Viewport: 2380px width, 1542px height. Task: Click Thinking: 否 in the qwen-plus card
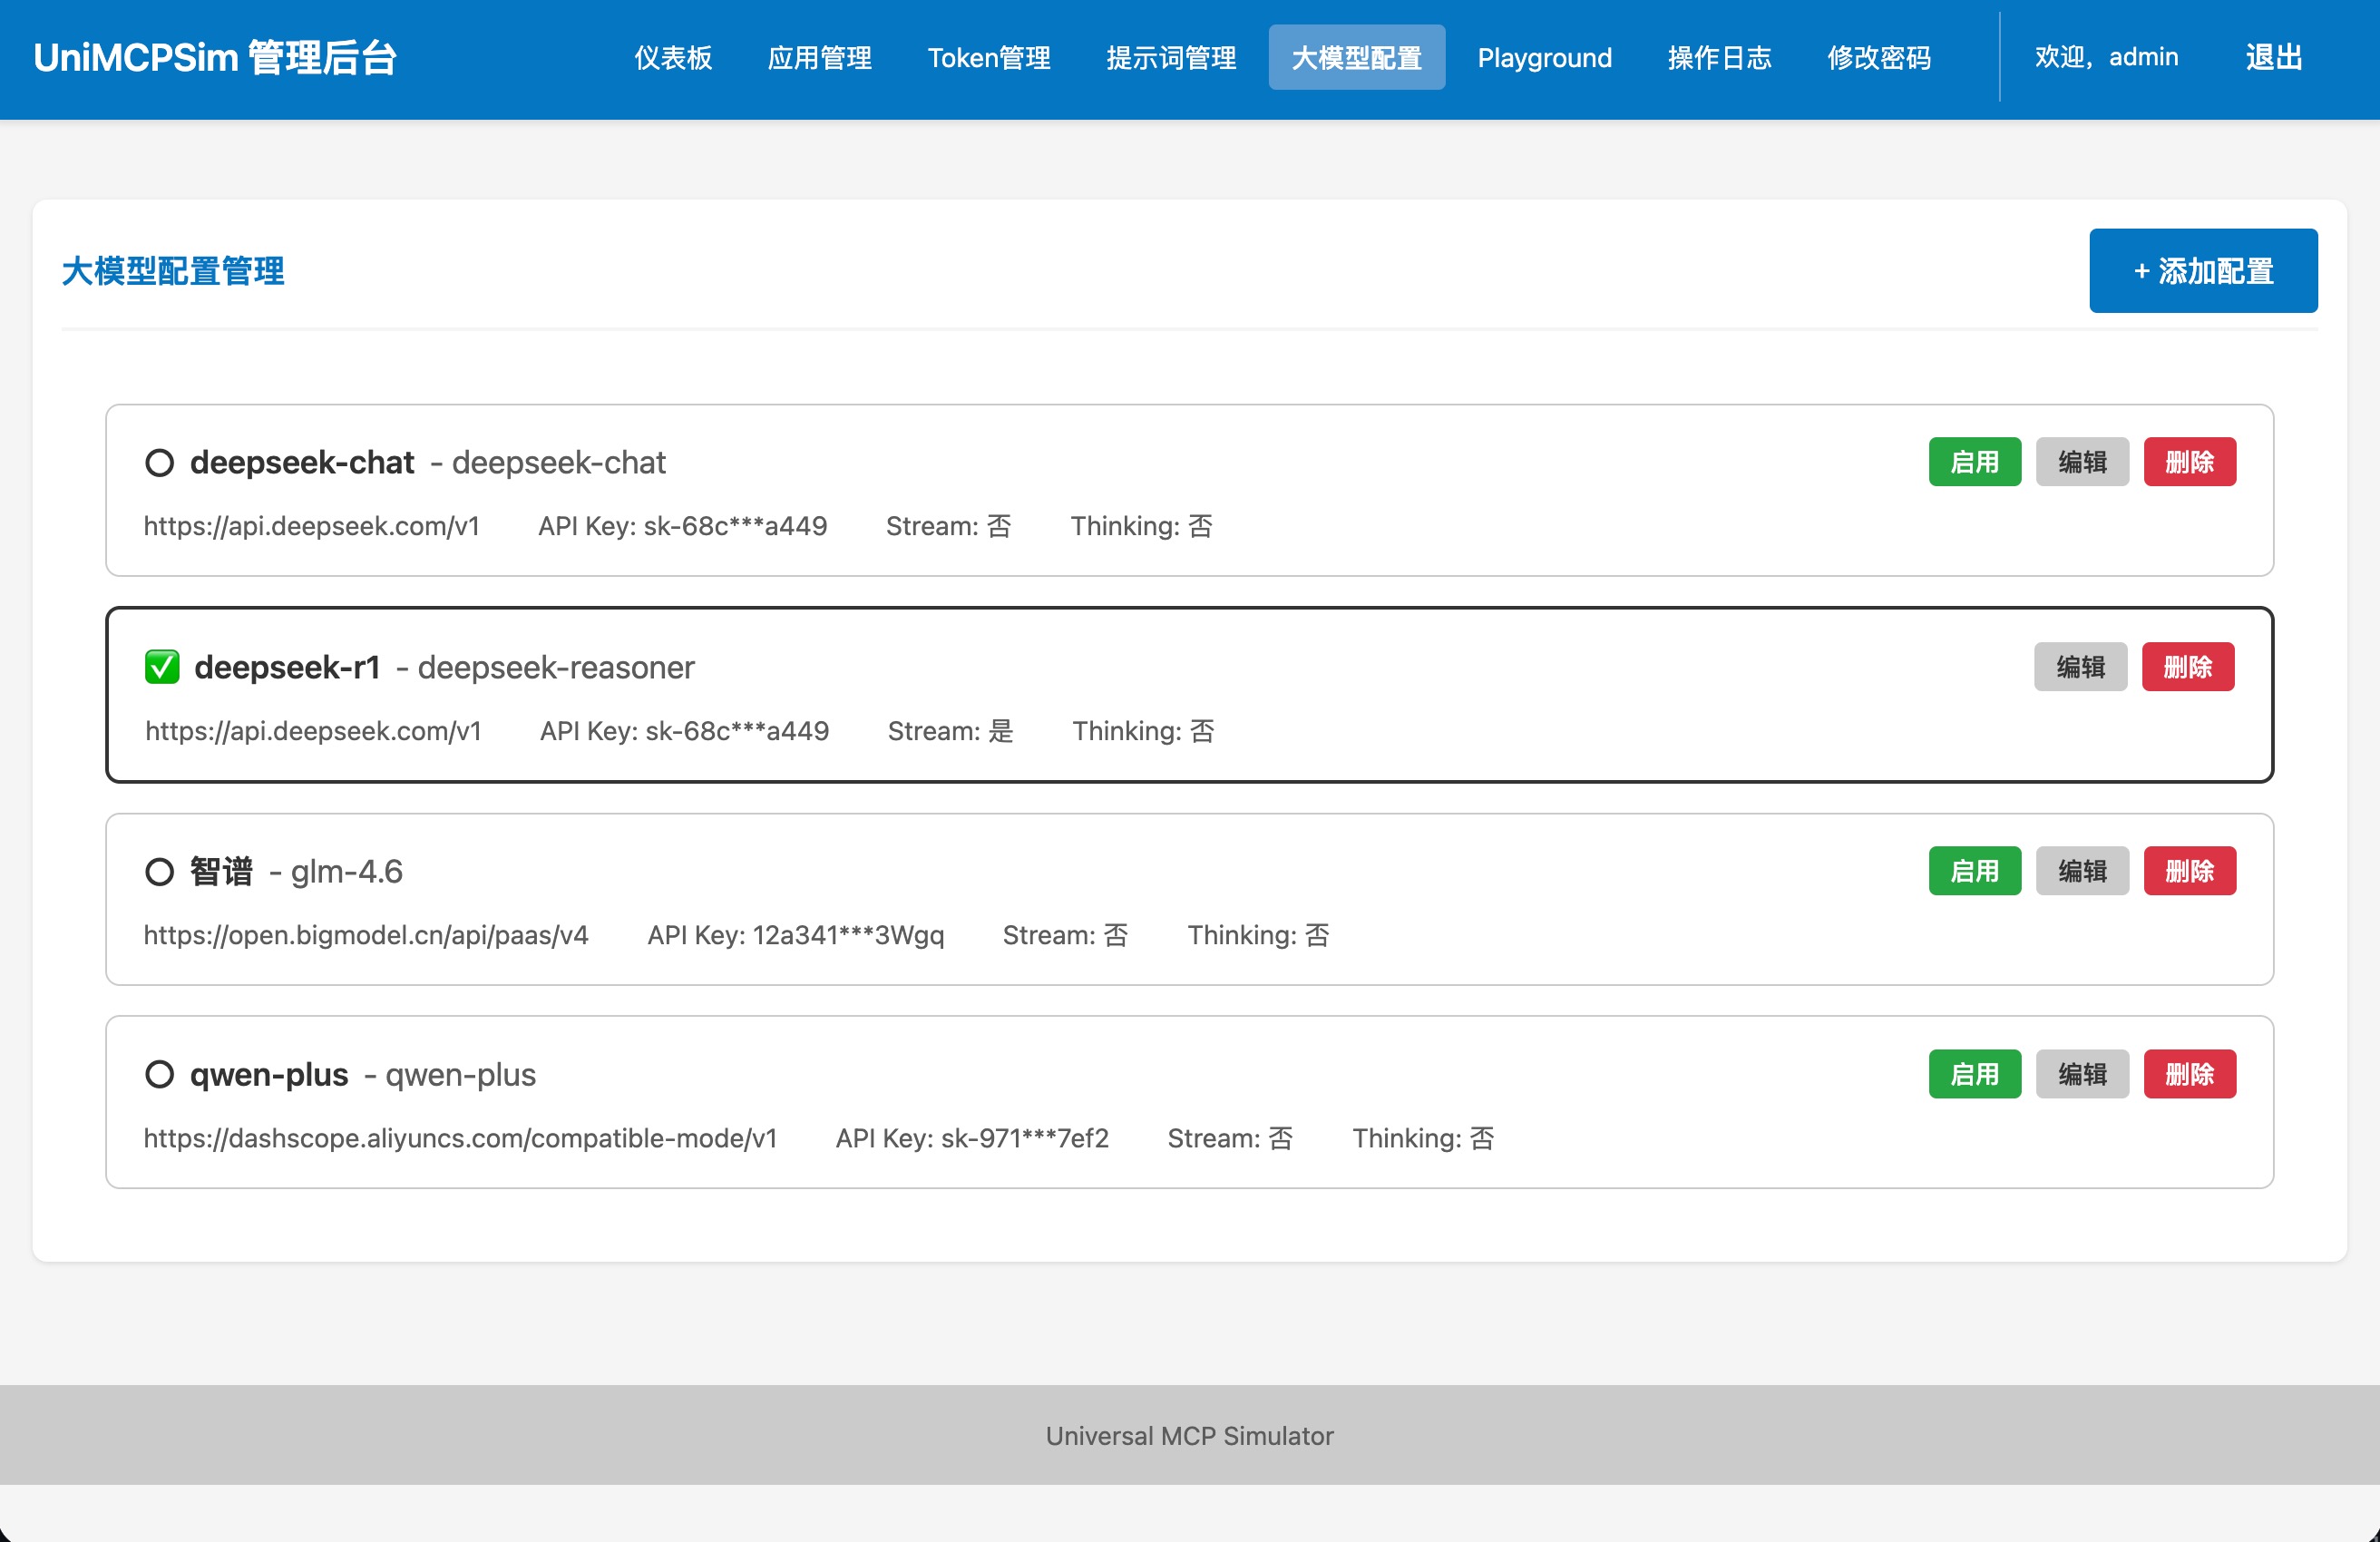(1424, 1138)
